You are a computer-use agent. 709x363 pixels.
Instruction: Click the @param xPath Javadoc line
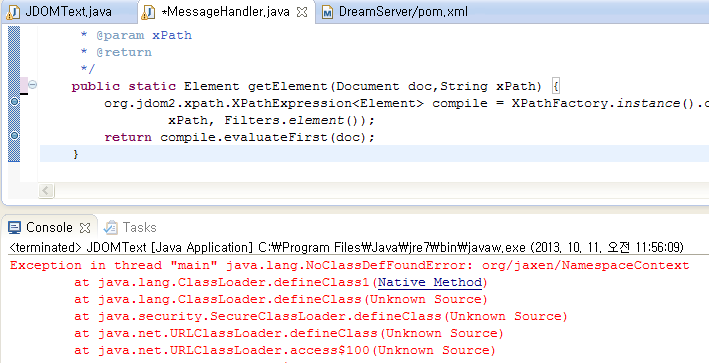click(x=136, y=35)
